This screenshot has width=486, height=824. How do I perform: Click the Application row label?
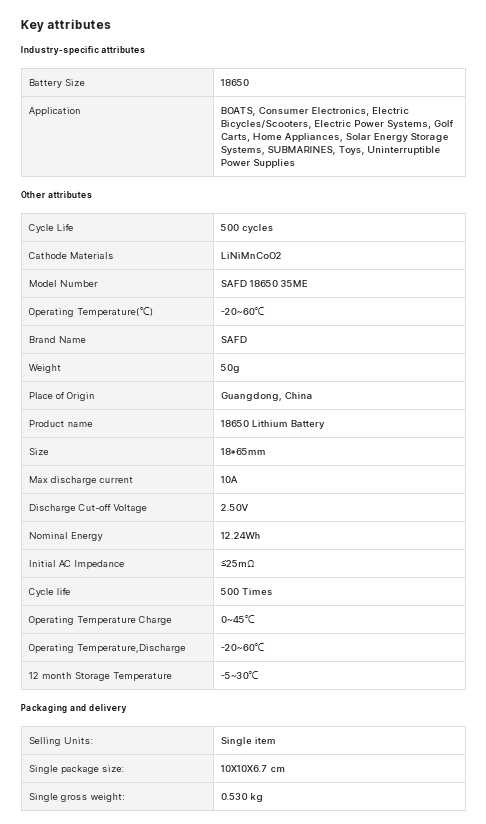(55, 111)
